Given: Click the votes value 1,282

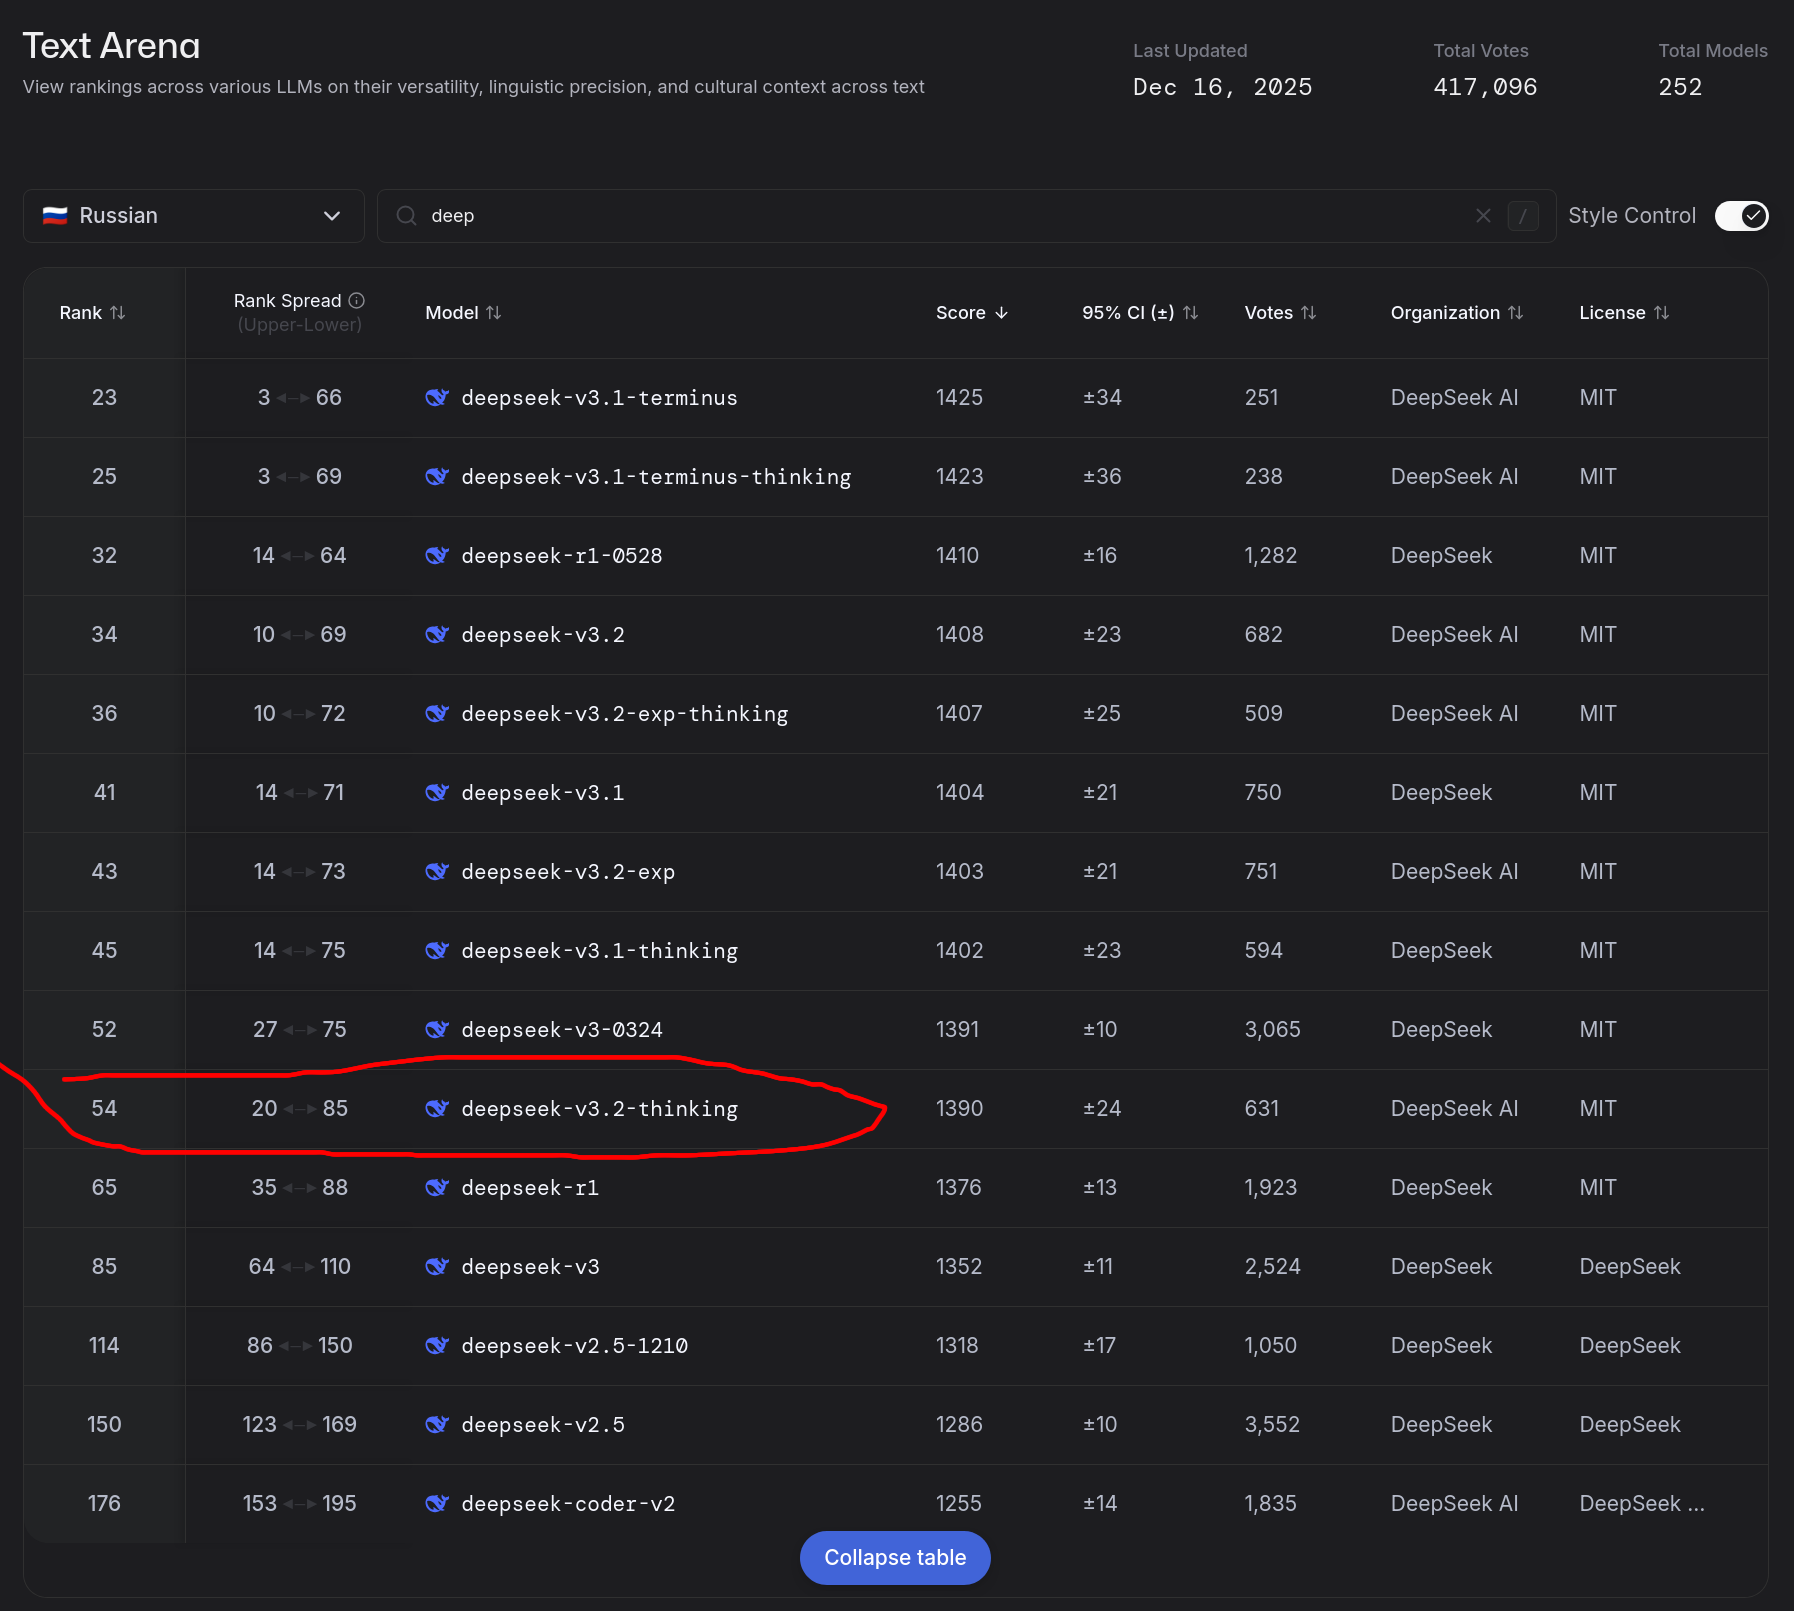Looking at the screenshot, I should (1270, 556).
